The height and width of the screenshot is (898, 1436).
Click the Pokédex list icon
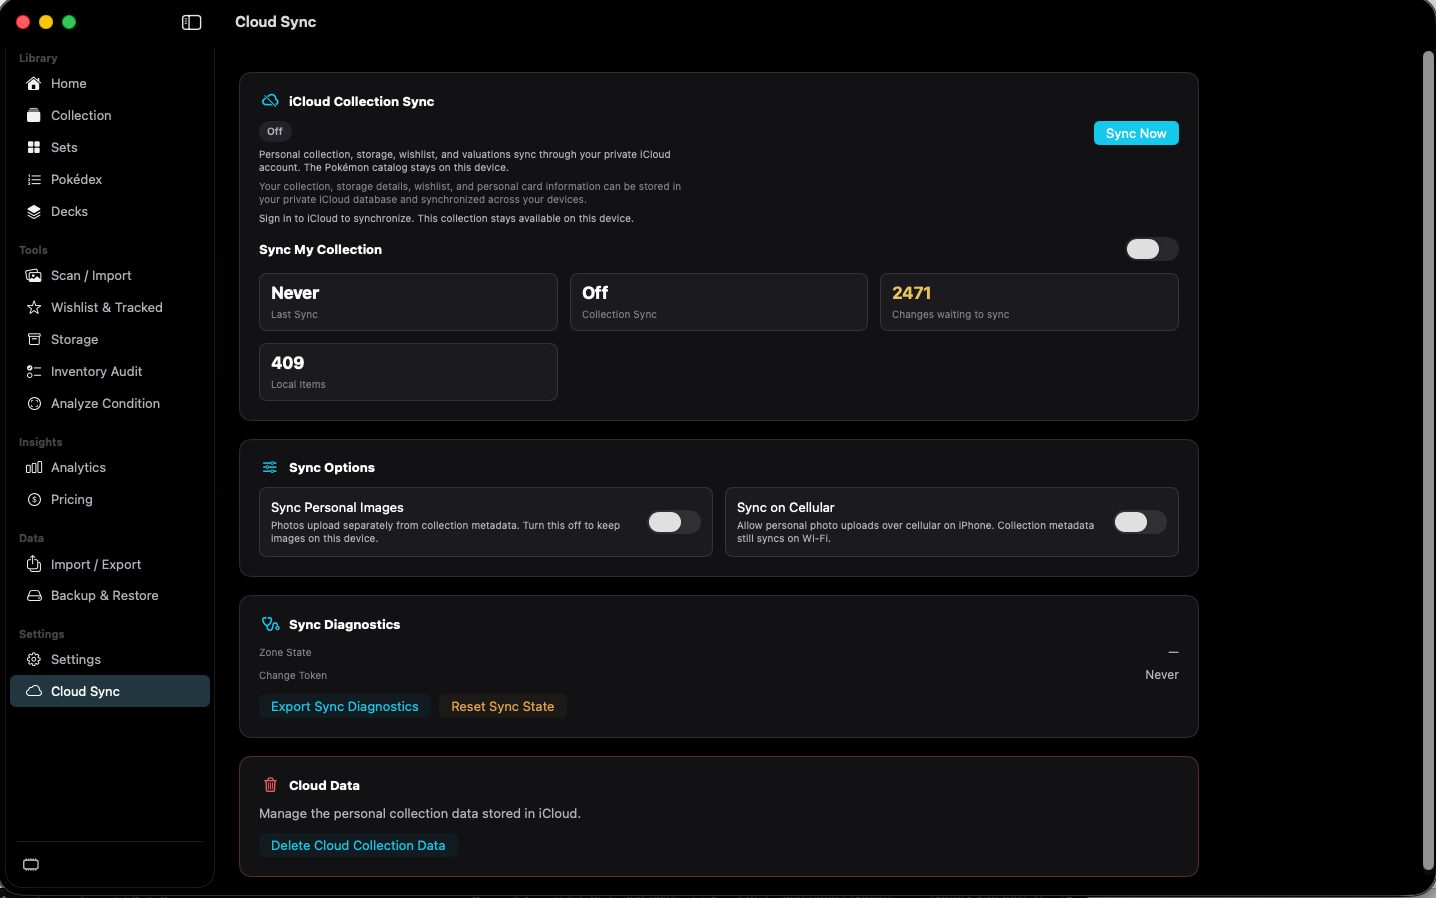34,179
